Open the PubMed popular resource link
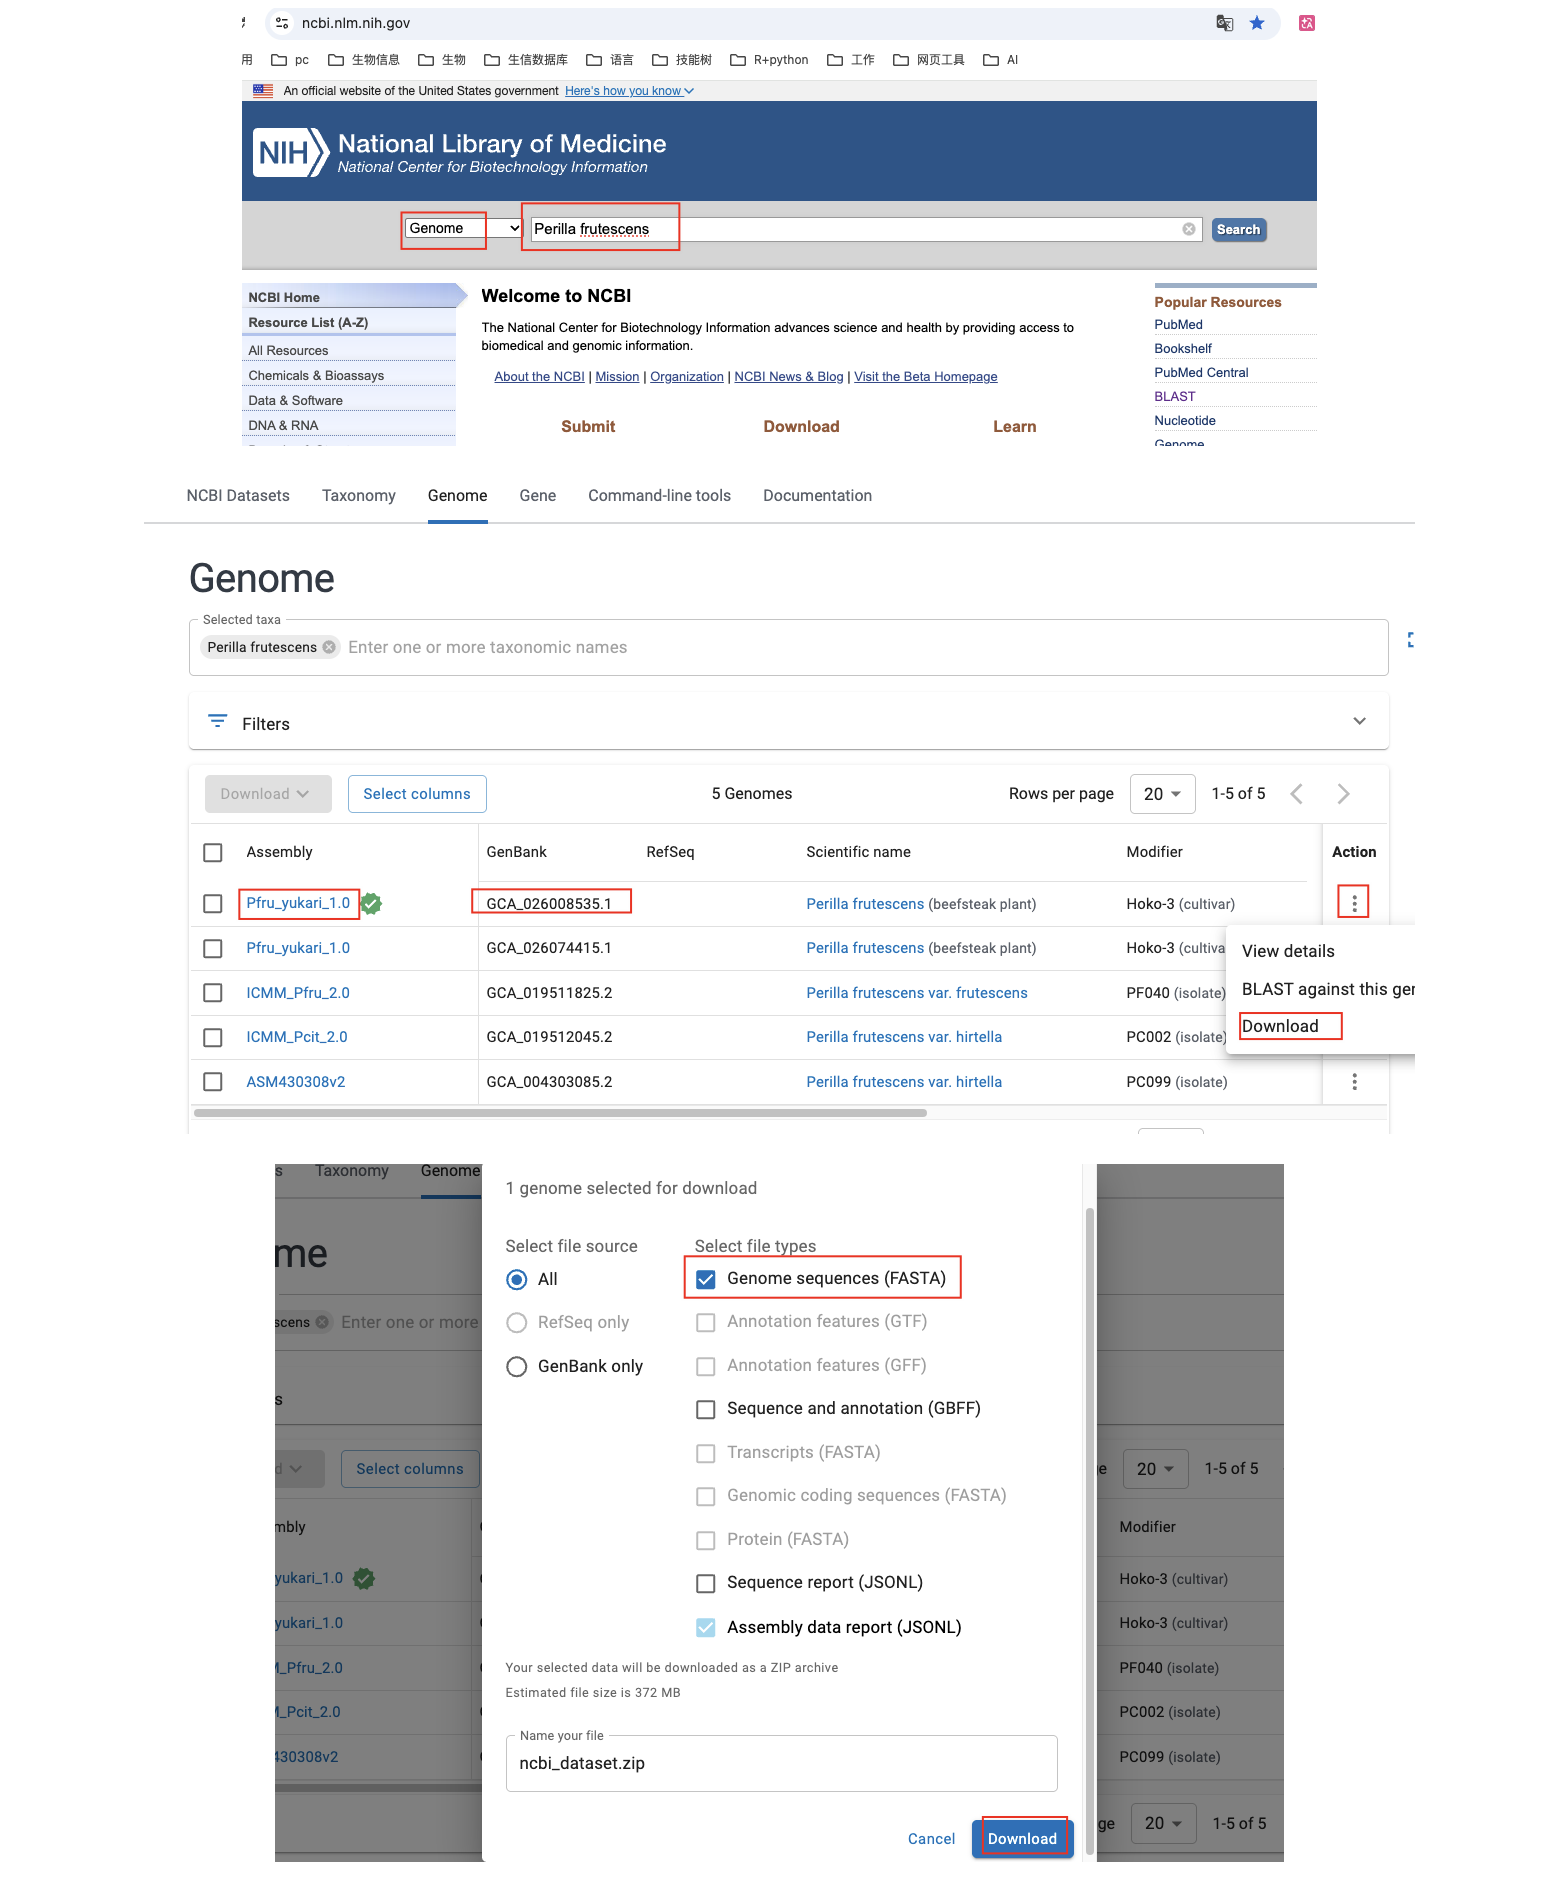Viewport: 1550px width, 1884px height. click(1179, 325)
